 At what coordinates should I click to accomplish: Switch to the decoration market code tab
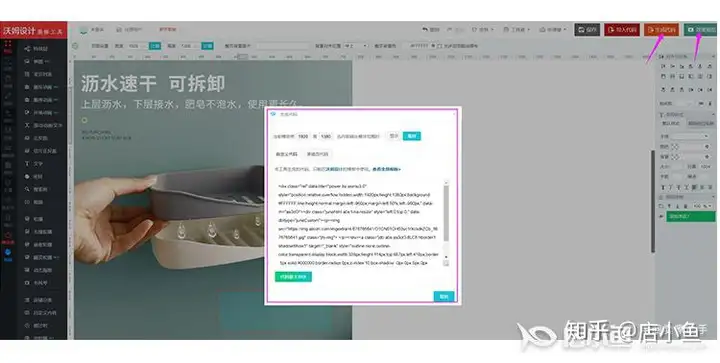[x=317, y=154]
